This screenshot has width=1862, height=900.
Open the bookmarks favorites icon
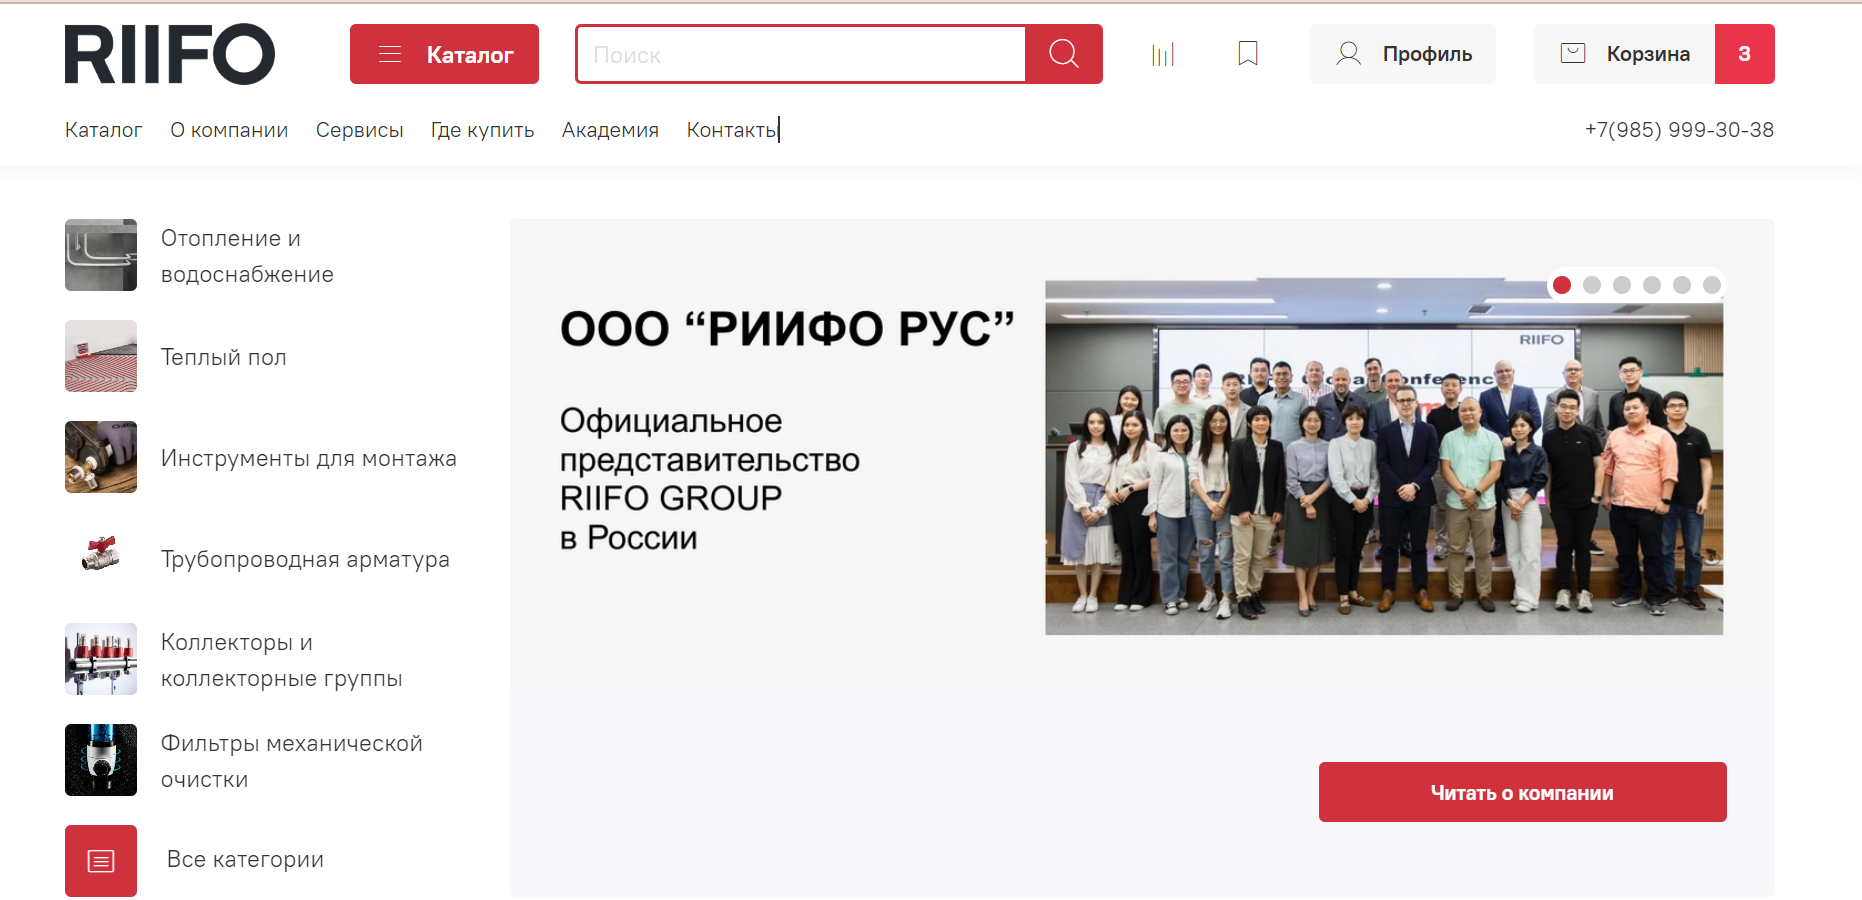point(1248,54)
